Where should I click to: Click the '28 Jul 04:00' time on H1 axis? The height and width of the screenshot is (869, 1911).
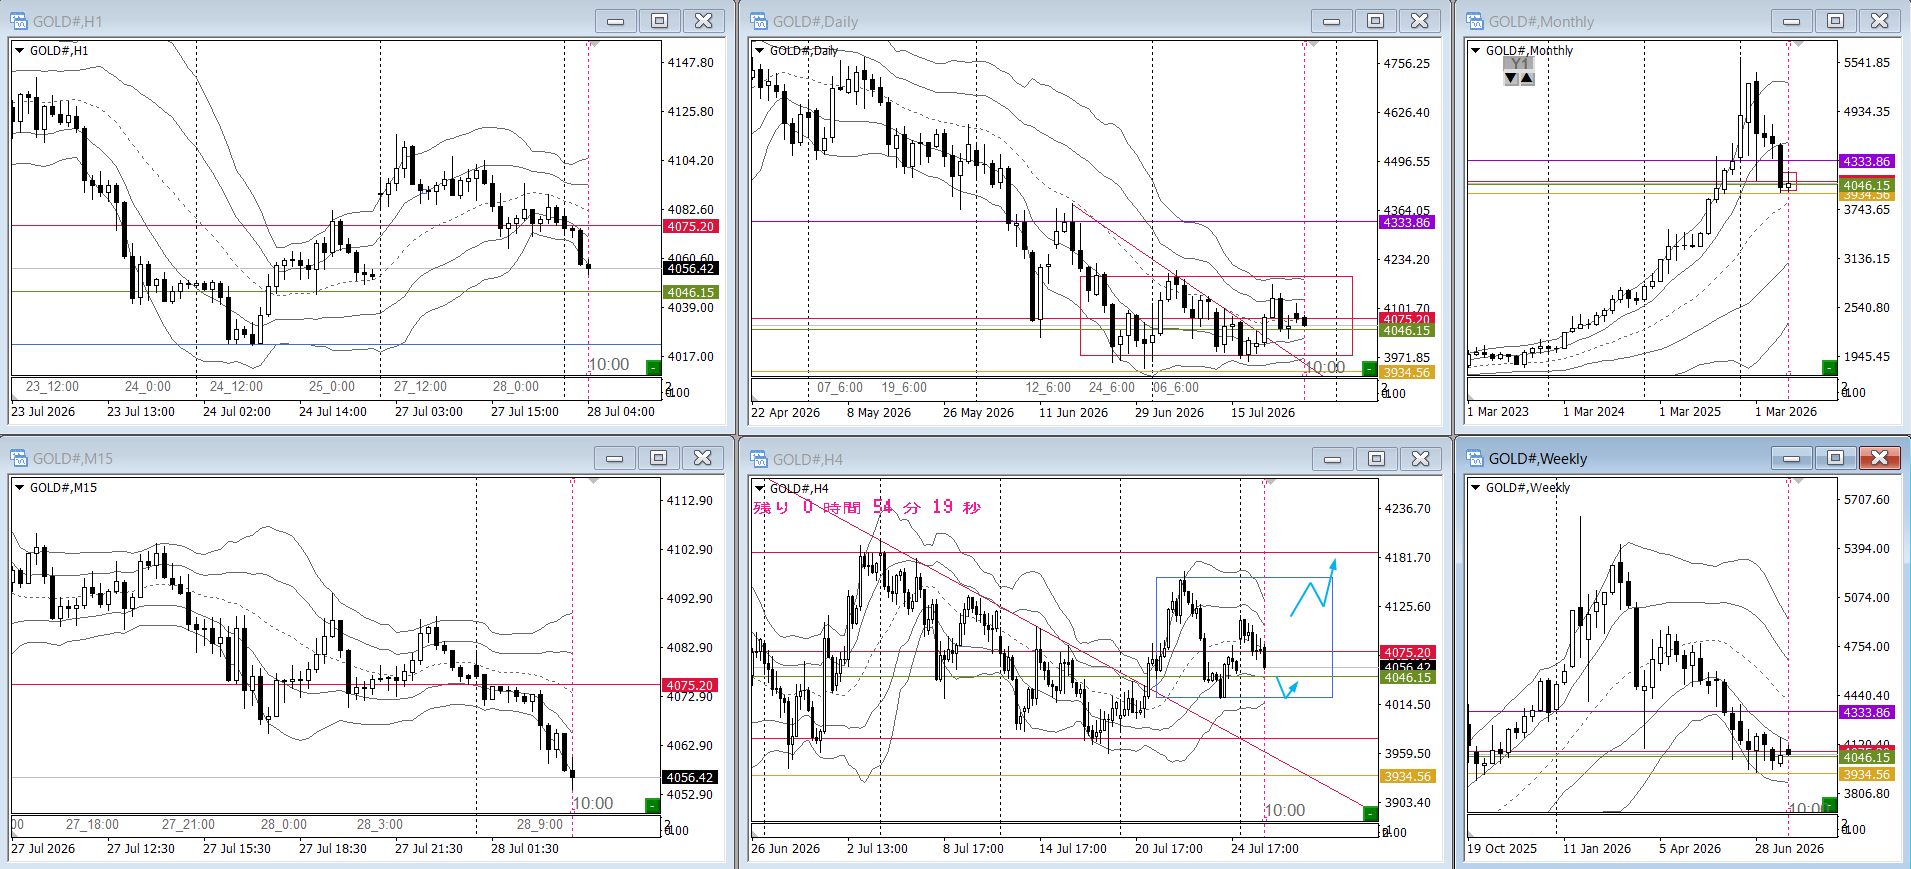point(621,411)
